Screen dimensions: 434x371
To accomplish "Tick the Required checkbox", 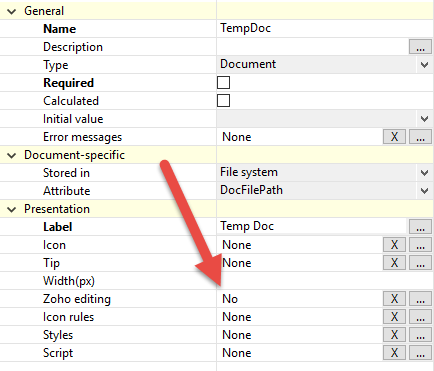I will [x=223, y=82].
